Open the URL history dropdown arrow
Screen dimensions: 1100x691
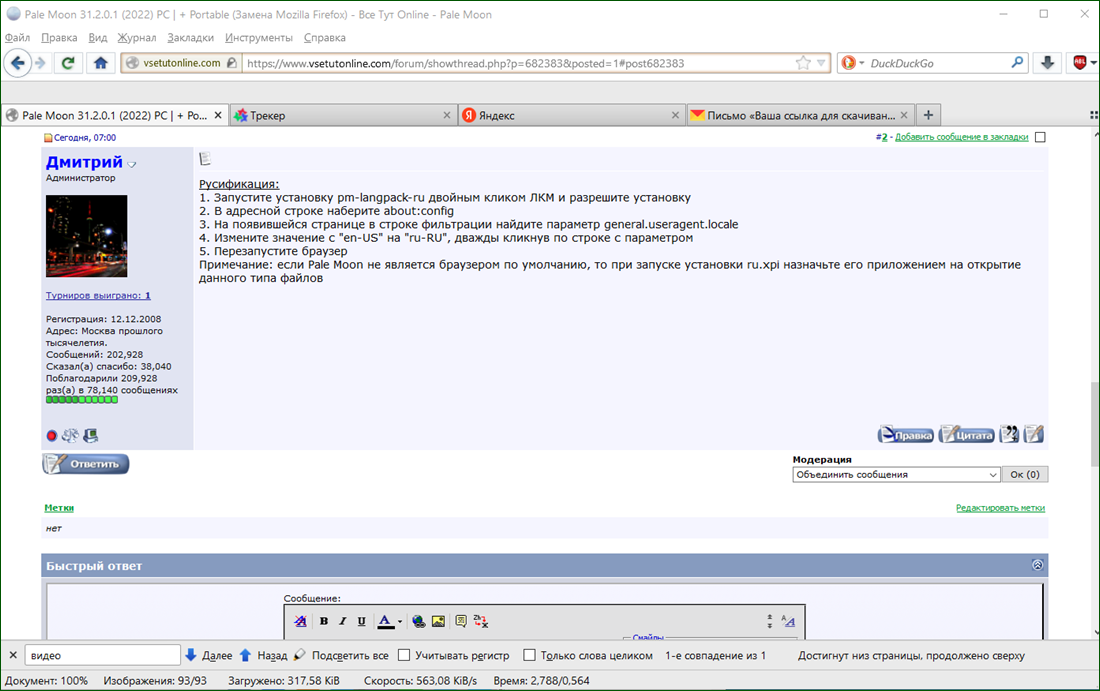[x=821, y=63]
